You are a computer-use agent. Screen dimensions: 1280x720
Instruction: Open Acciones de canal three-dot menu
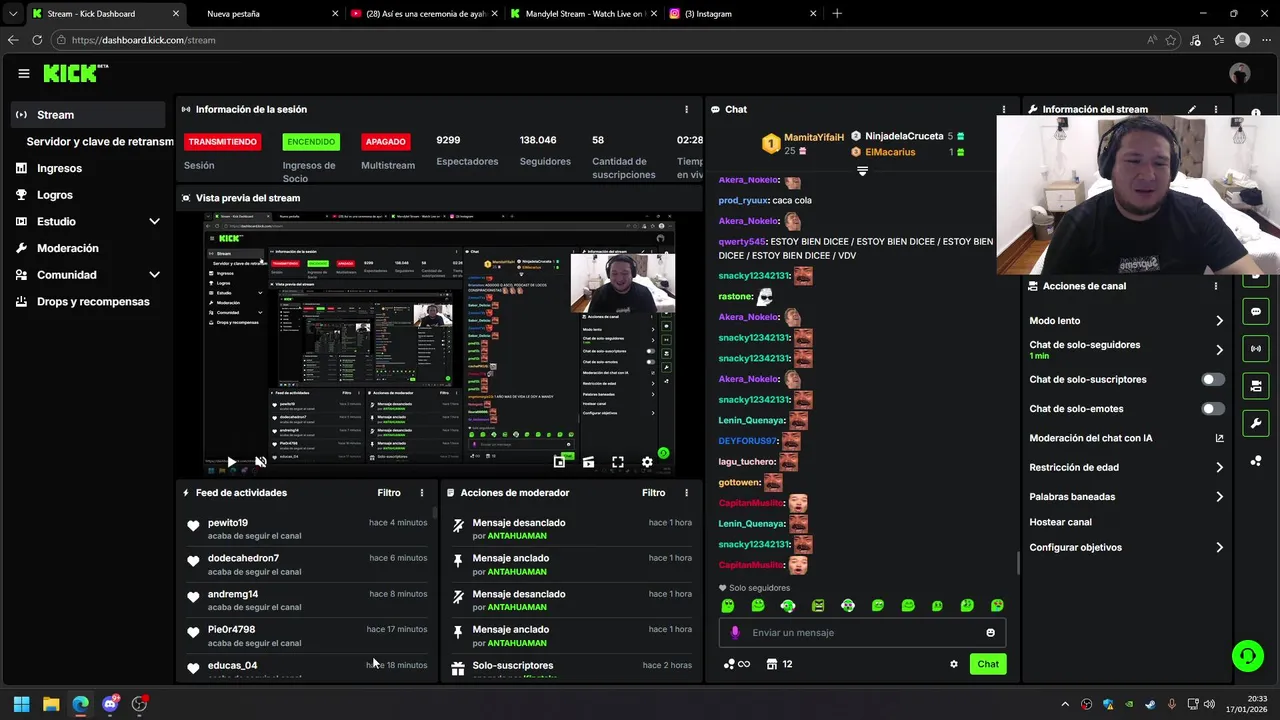pyautogui.click(x=1216, y=286)
